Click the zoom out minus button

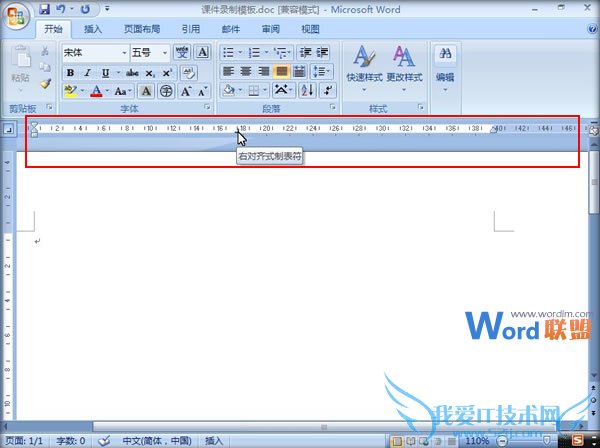(502, 441)
